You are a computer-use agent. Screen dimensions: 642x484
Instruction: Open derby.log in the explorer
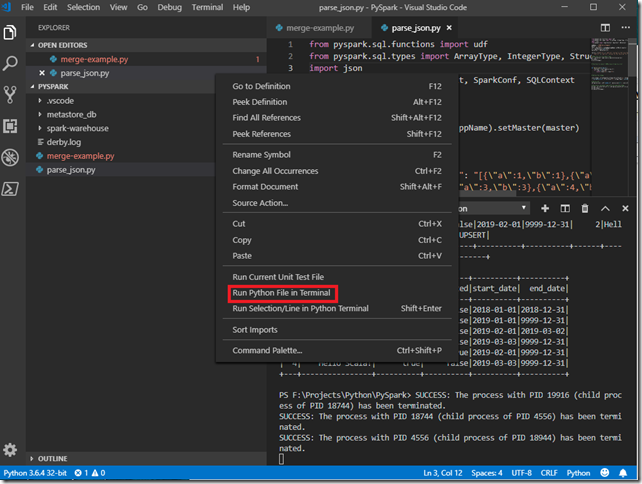(64, 142)
